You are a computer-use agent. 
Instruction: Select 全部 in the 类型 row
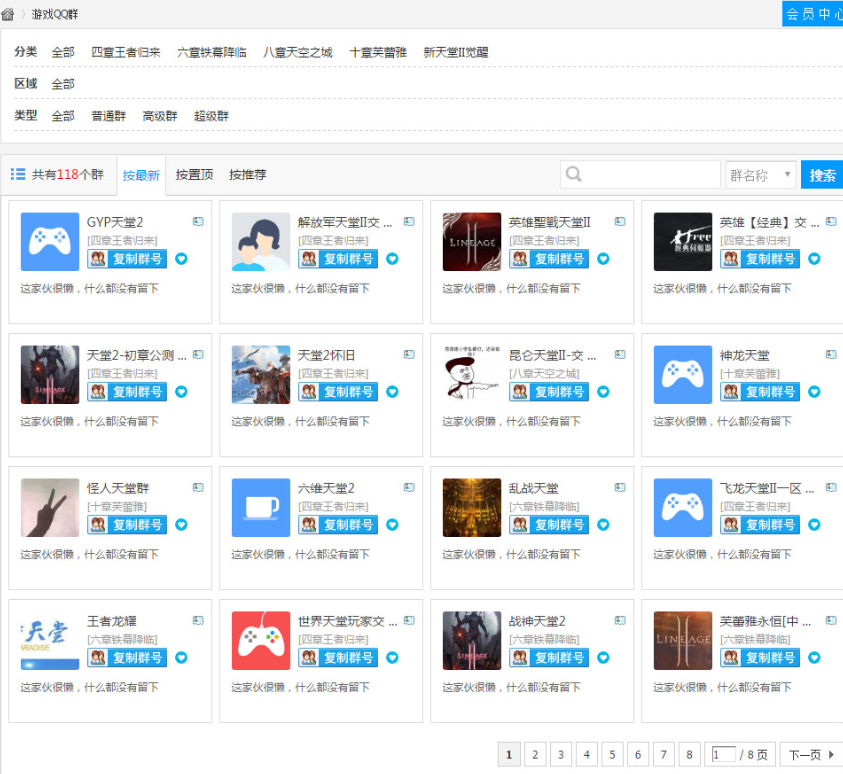(x=63, y=116)
